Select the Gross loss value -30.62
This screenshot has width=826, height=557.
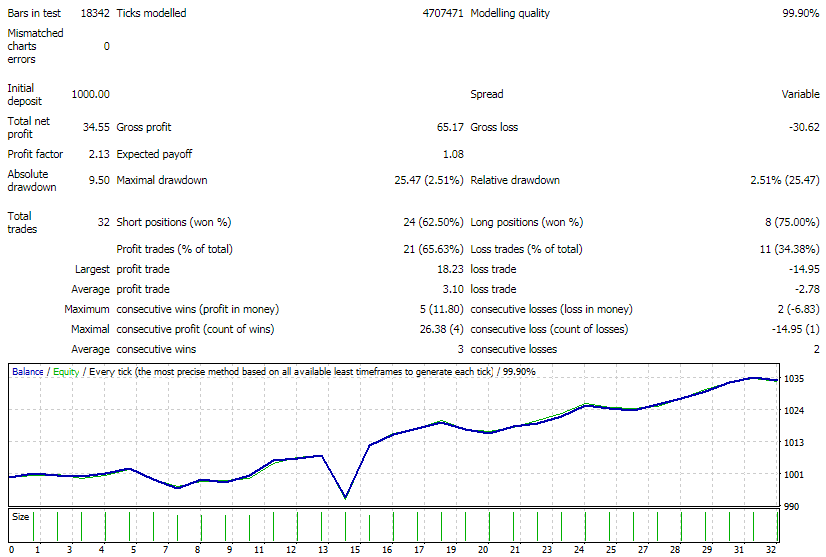click(x=804, y=128)
